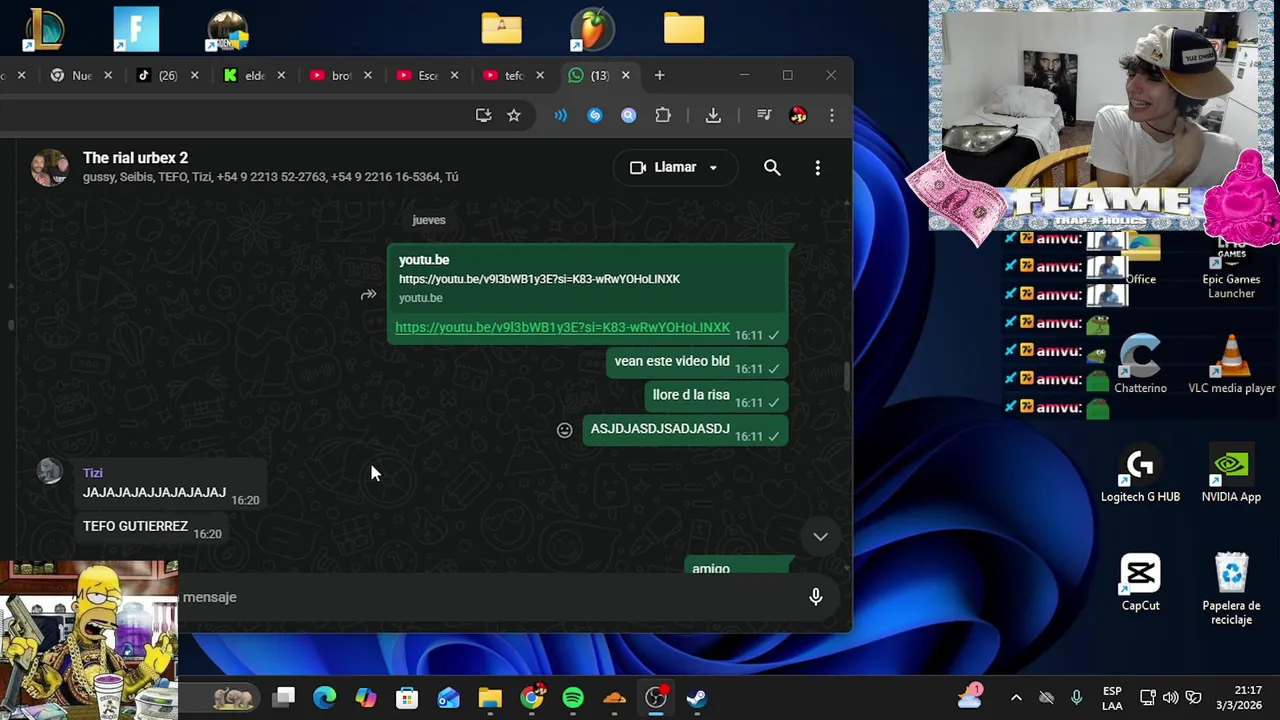
Task: Open the Chatterino desktop icon
Action: (x=1140, y=365)
